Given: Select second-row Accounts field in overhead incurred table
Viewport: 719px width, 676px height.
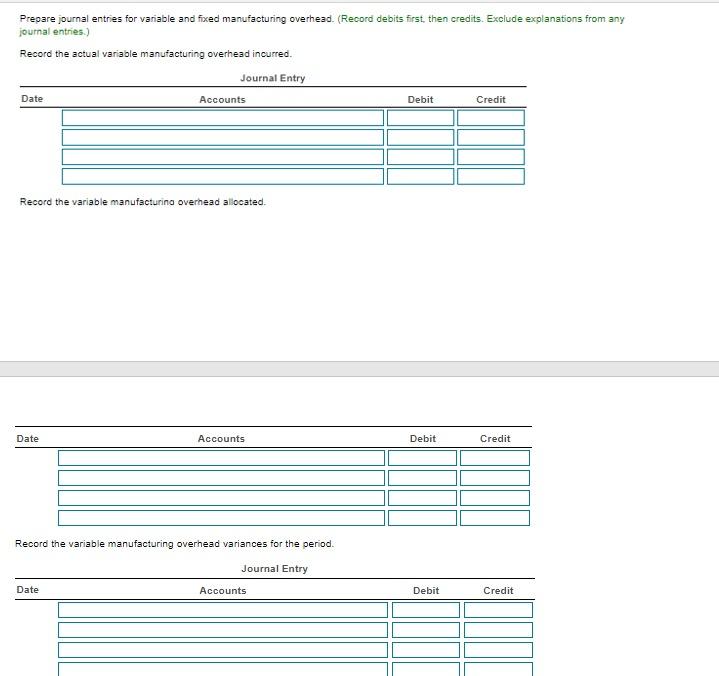Looking at the screenshot, I should coord(223,138).
